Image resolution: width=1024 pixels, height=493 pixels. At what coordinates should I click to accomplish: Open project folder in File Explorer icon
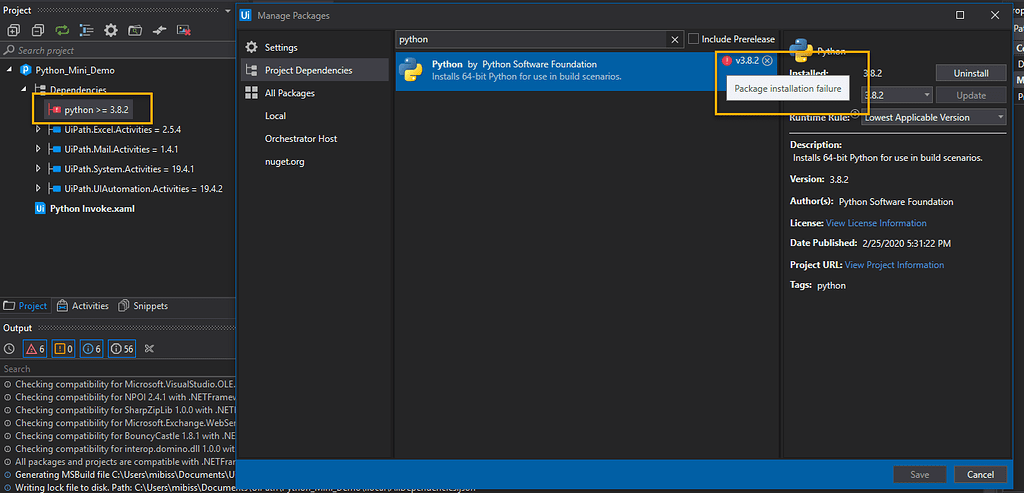[x=135, y=30]
